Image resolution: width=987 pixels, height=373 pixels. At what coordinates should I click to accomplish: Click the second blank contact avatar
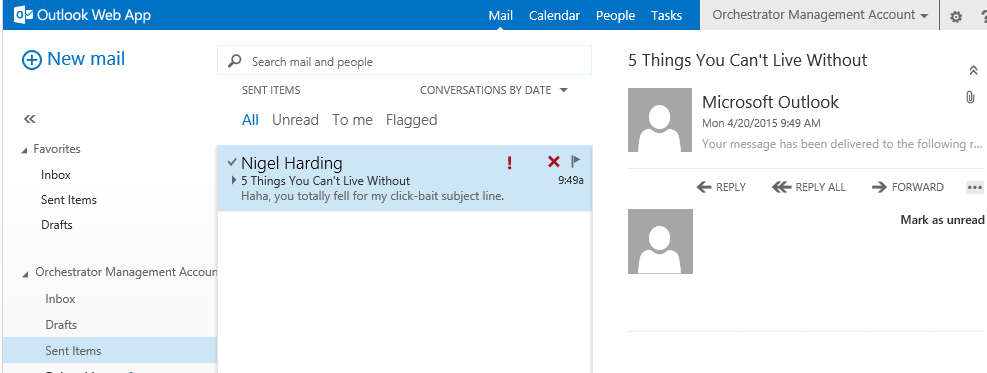660,242
